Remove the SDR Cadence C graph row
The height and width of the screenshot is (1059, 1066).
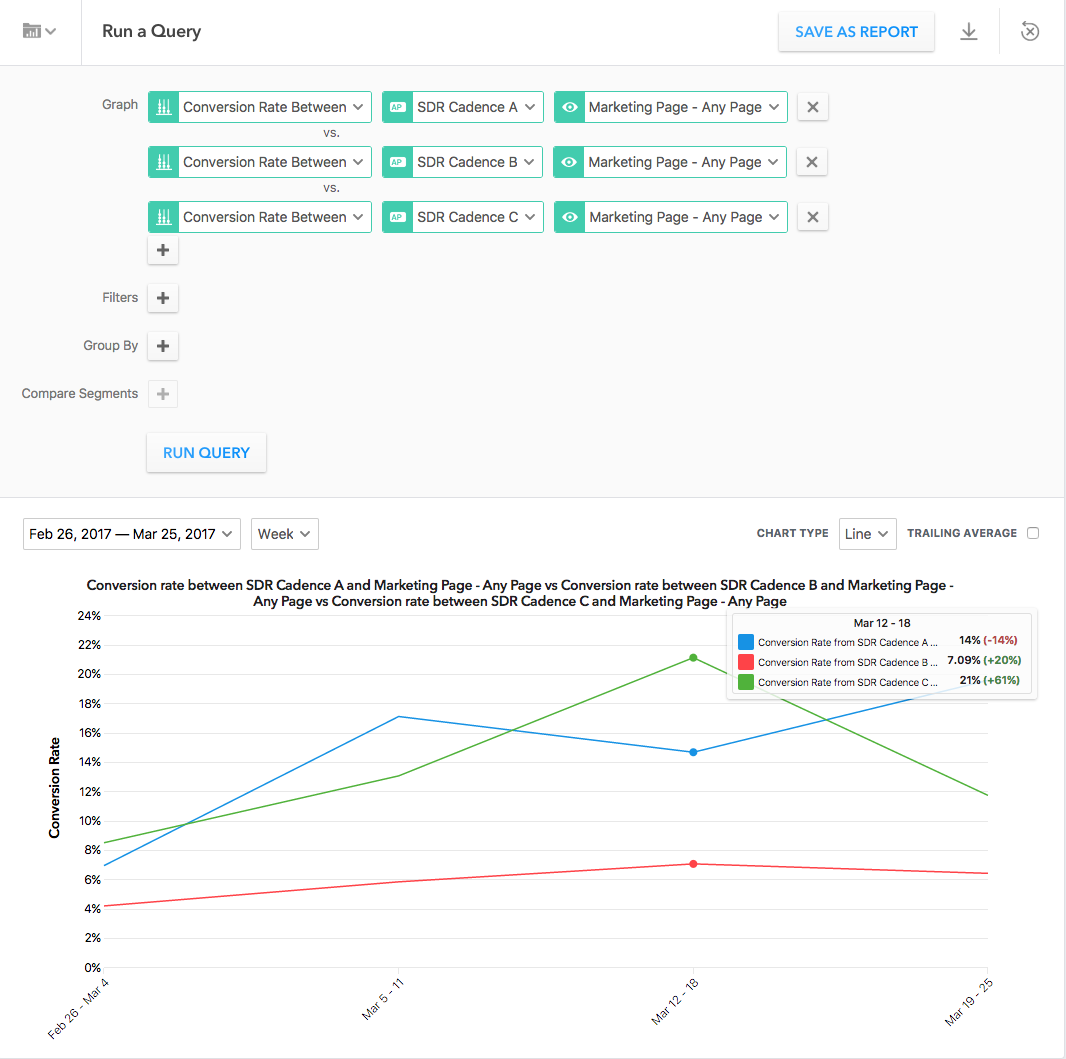(812, 218)
